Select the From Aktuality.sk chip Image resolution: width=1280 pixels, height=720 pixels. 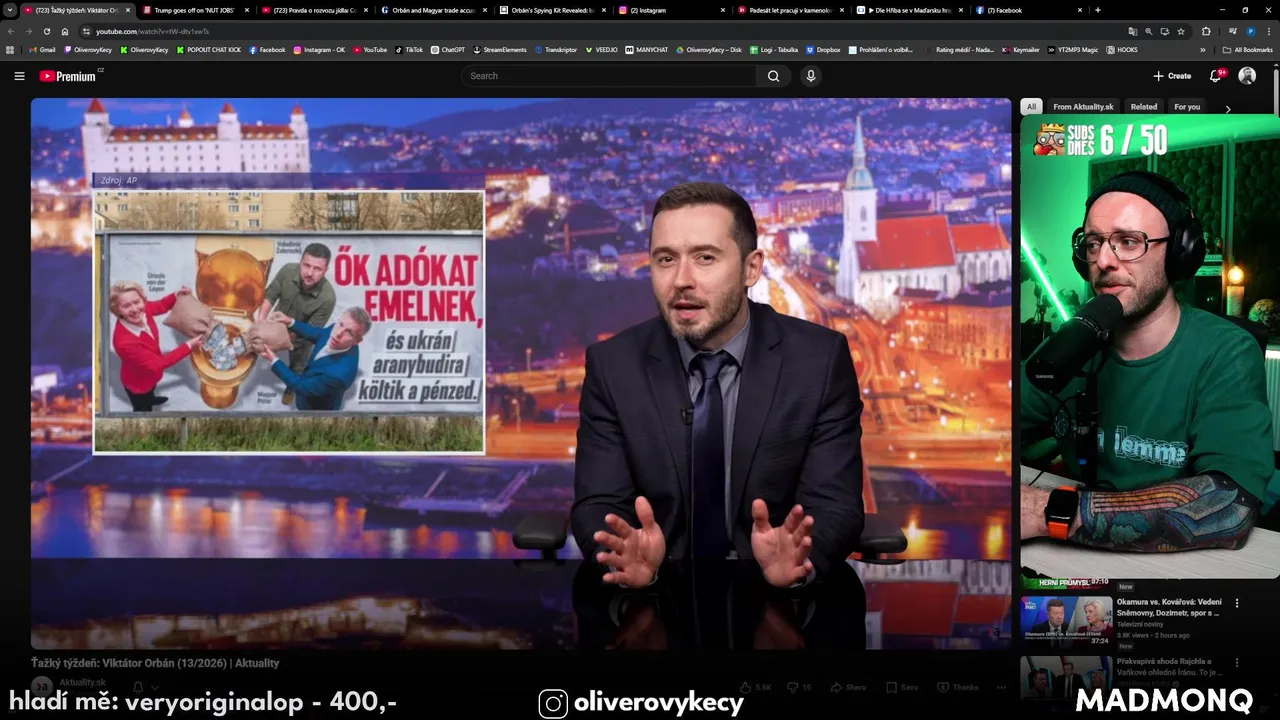[x=1083, y=107]
